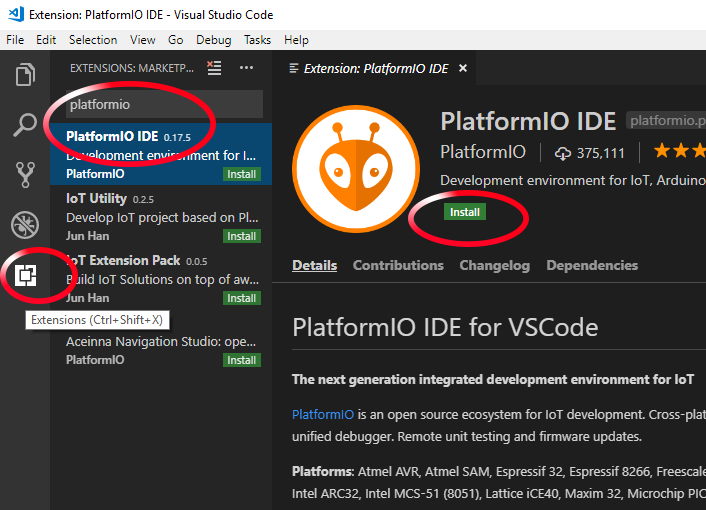
Task: Follow the blue PlatformIO hyperlink
Action: [x=323, y=415]
